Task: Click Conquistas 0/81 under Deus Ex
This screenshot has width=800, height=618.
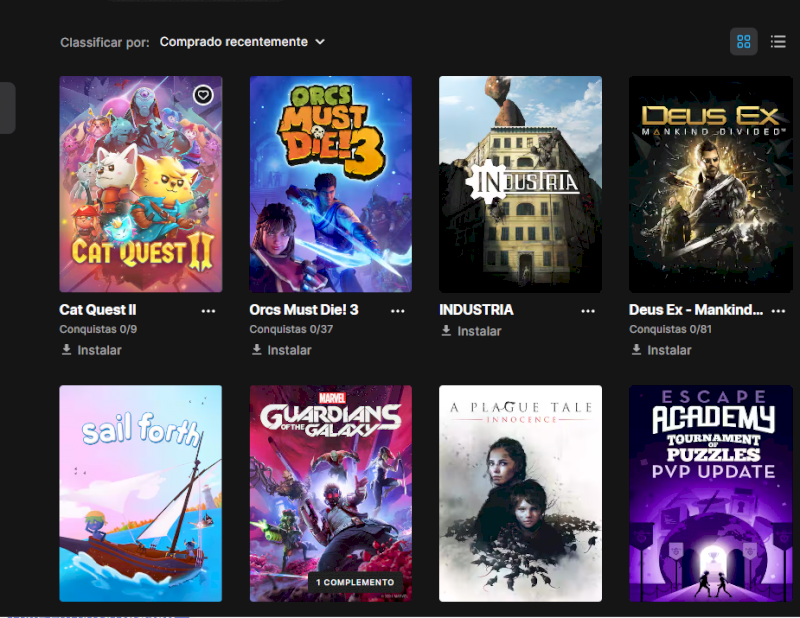Action: pyautogui.click(x=670, y=329)
